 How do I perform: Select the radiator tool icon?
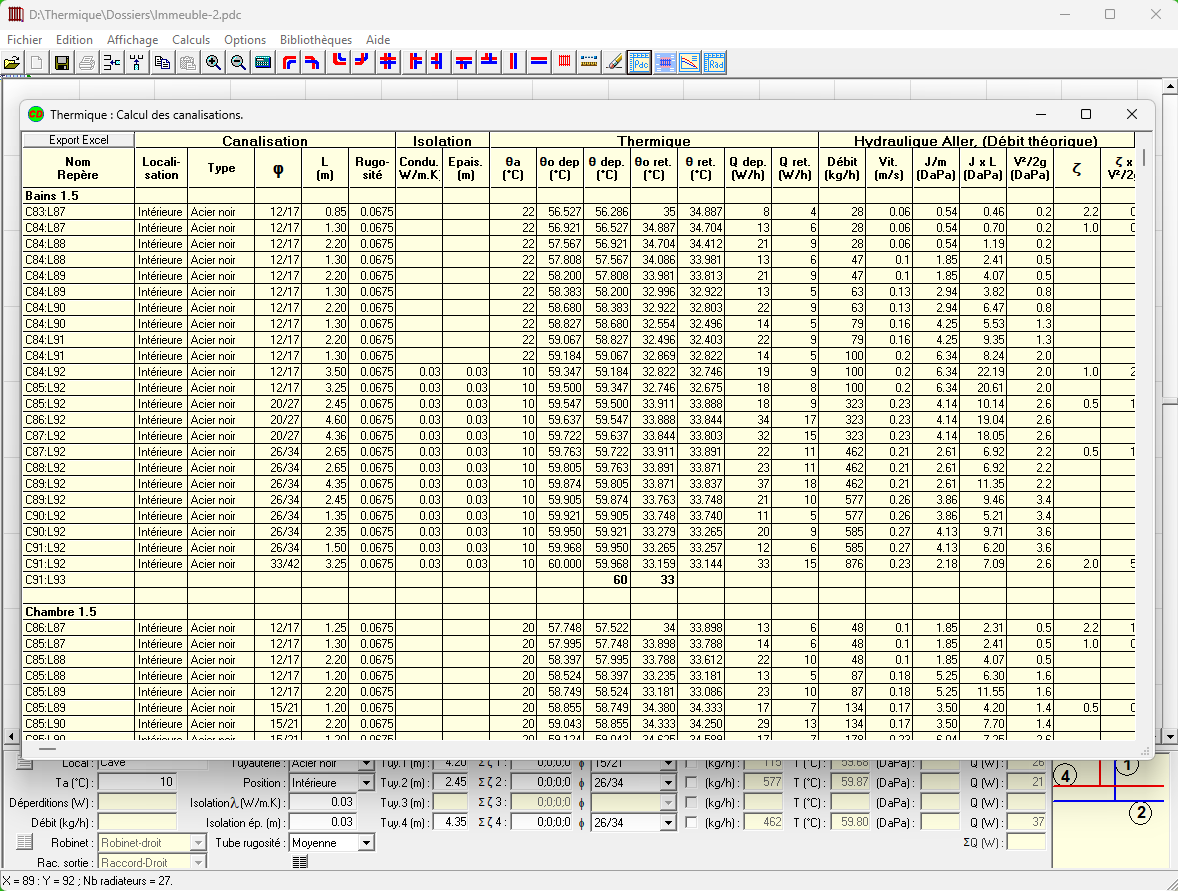tap(565, 62)
